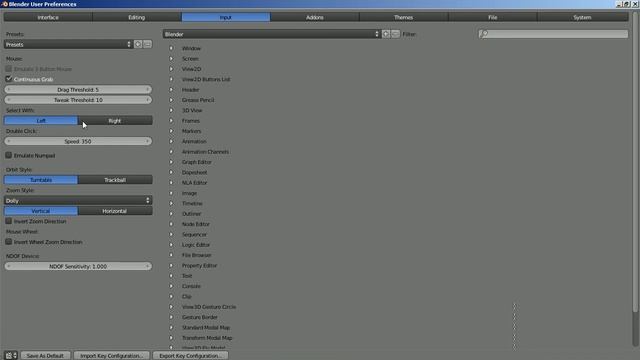
Task: Expand the Graph Editor keymap section
Action: [171, 162]
